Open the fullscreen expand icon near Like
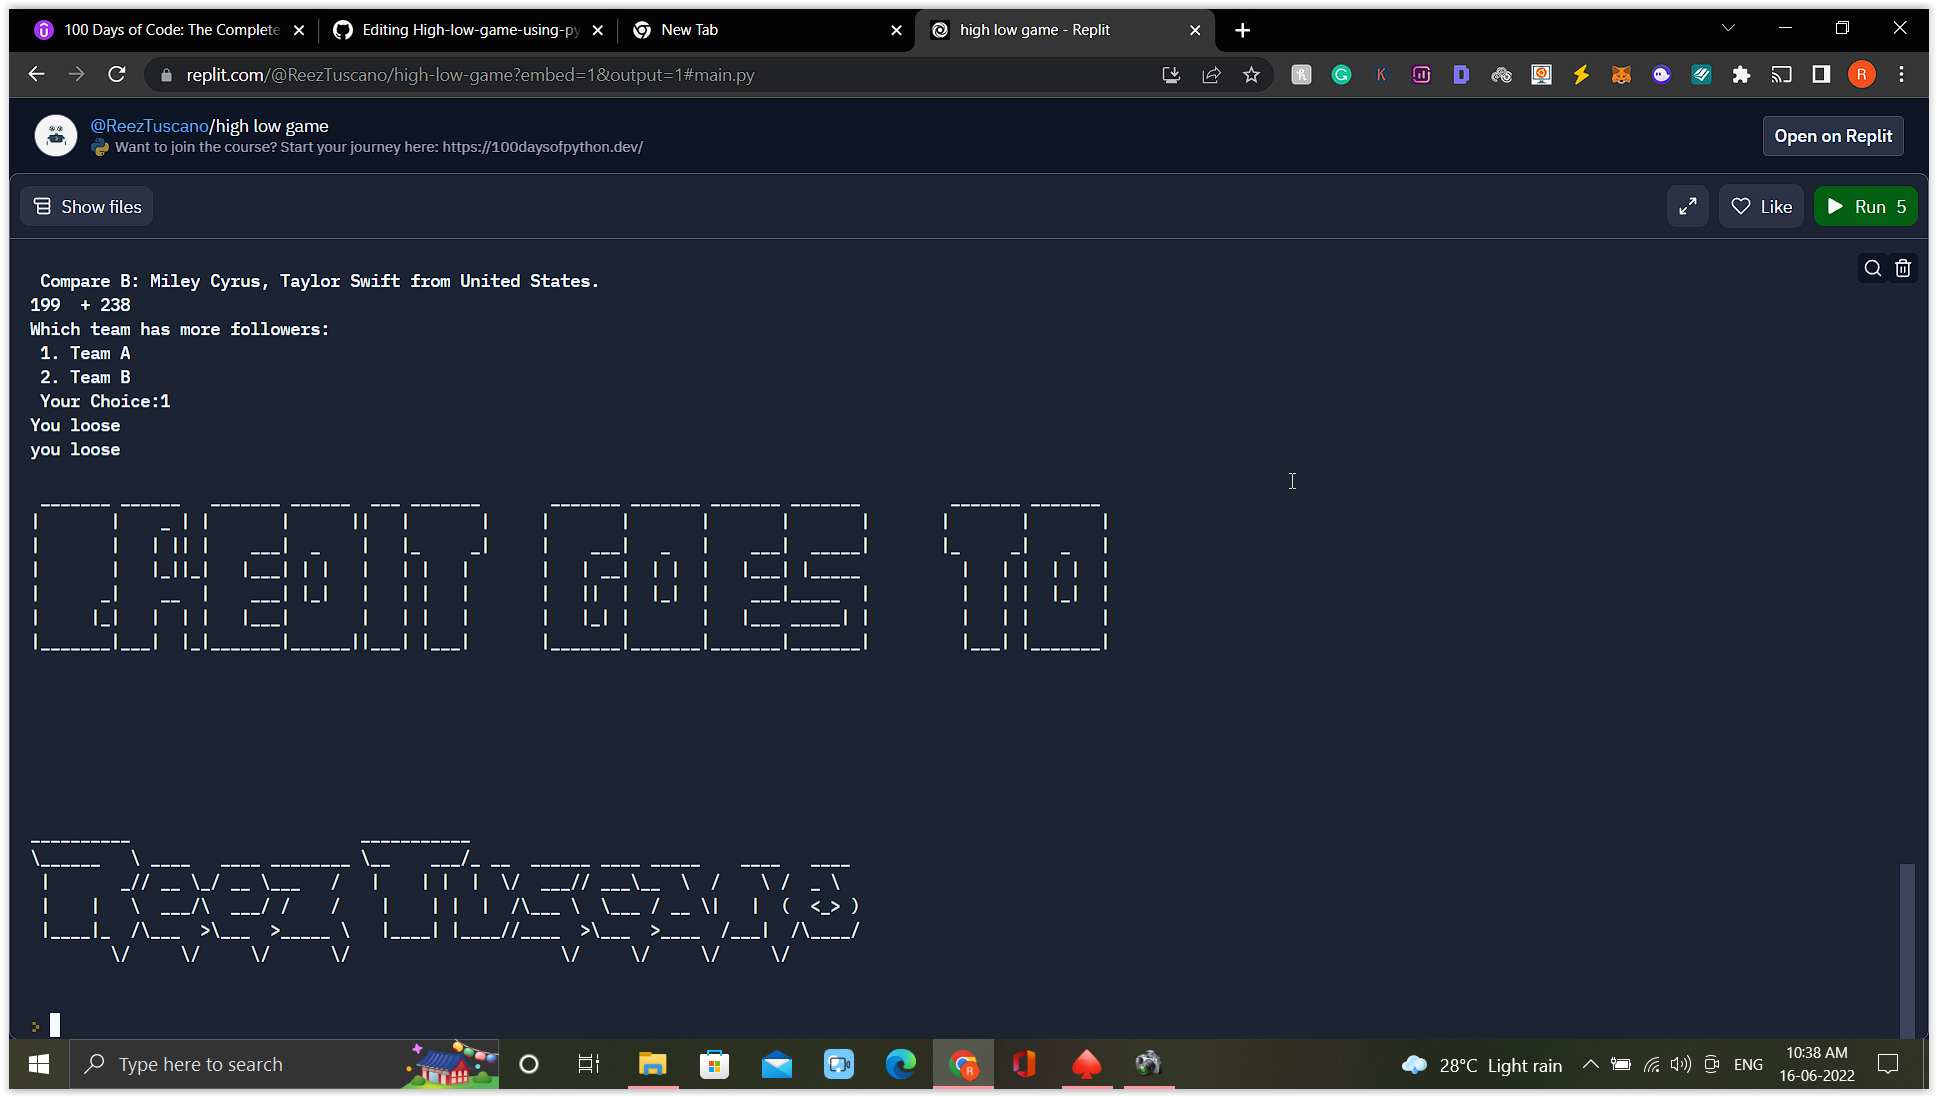Screen dimensions: 1937x1097 1688,206
